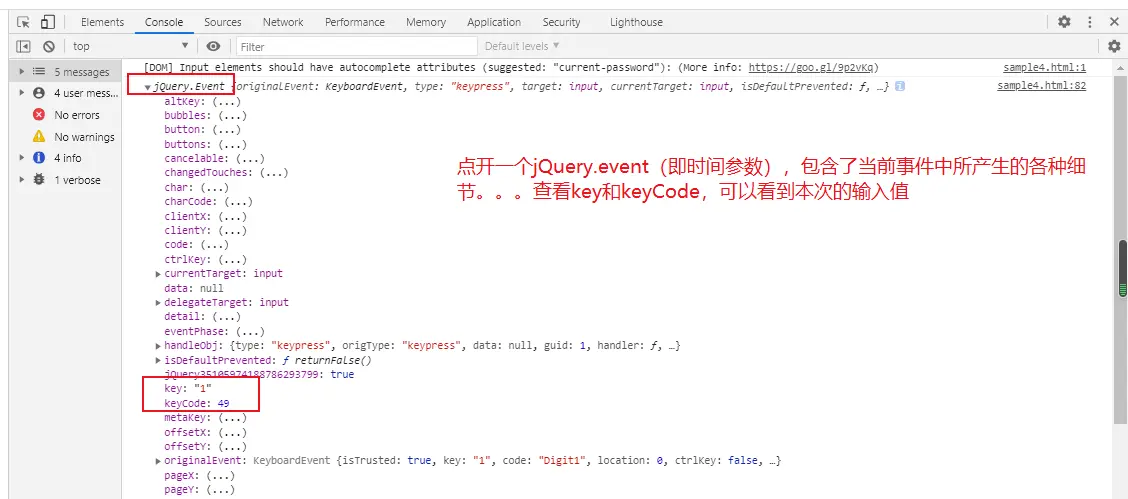
Task: Open the Default levels dropdown
Action: pos(522,46)
